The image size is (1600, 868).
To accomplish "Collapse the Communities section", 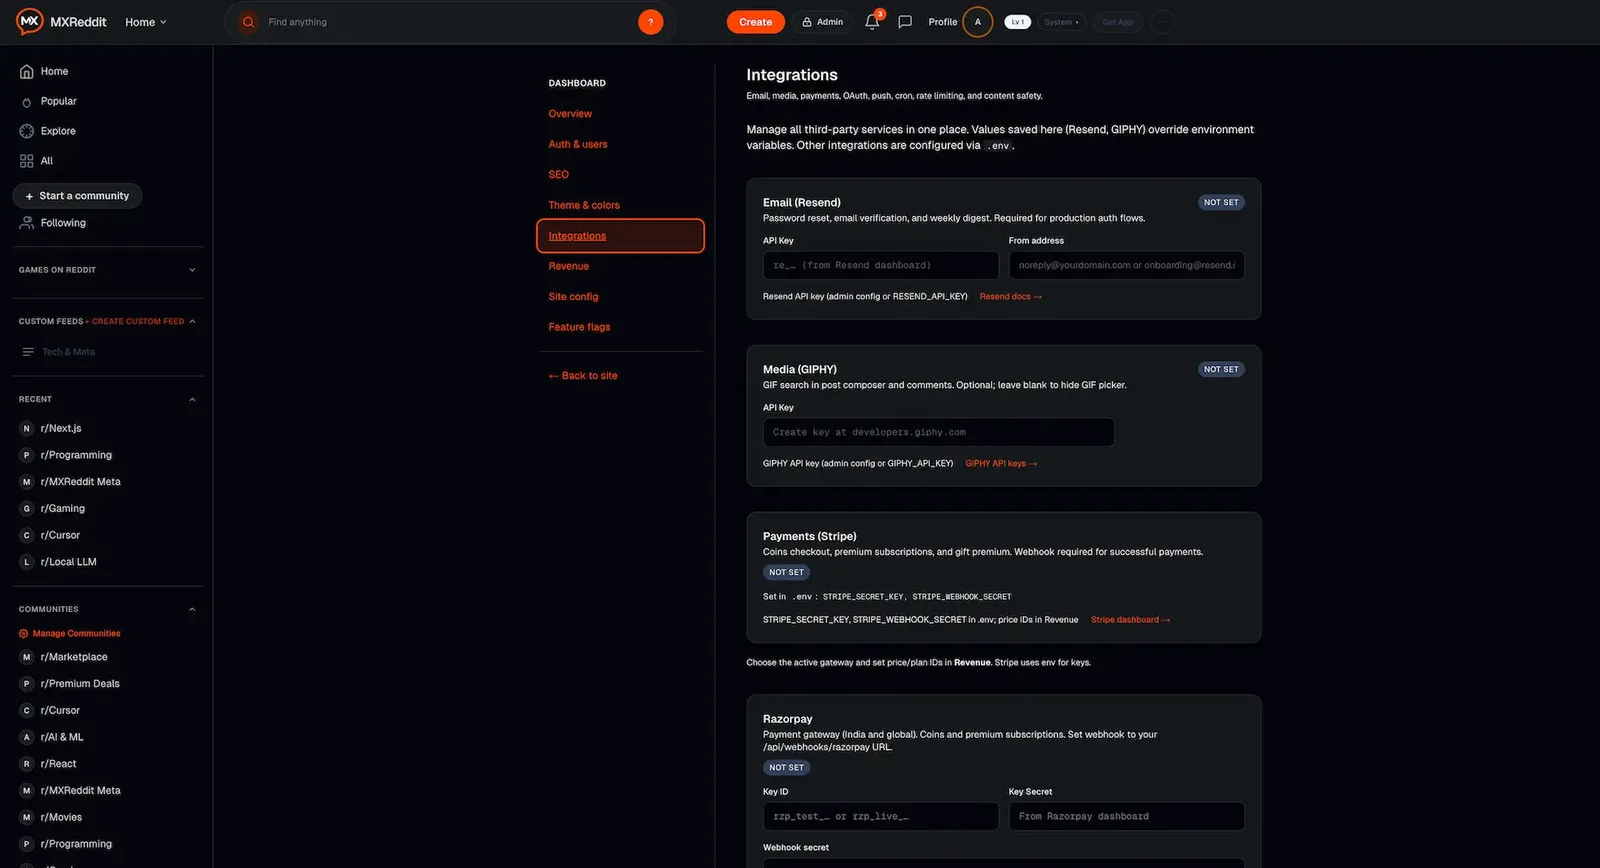I will point(192,610).
